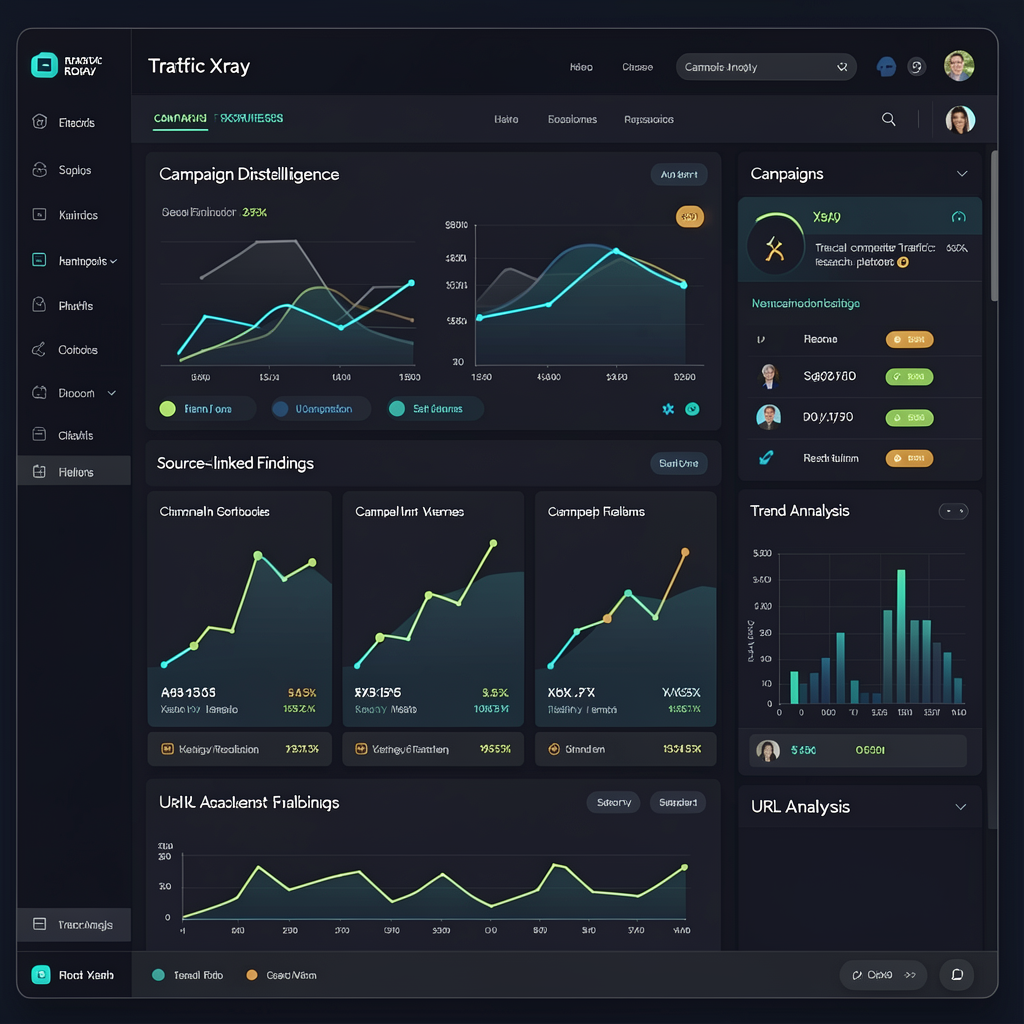Image resolution: width=1024 pixels, height=1024 pixels.
Task: Open the top-right user avatar
Action: click(x=959, y=66)
